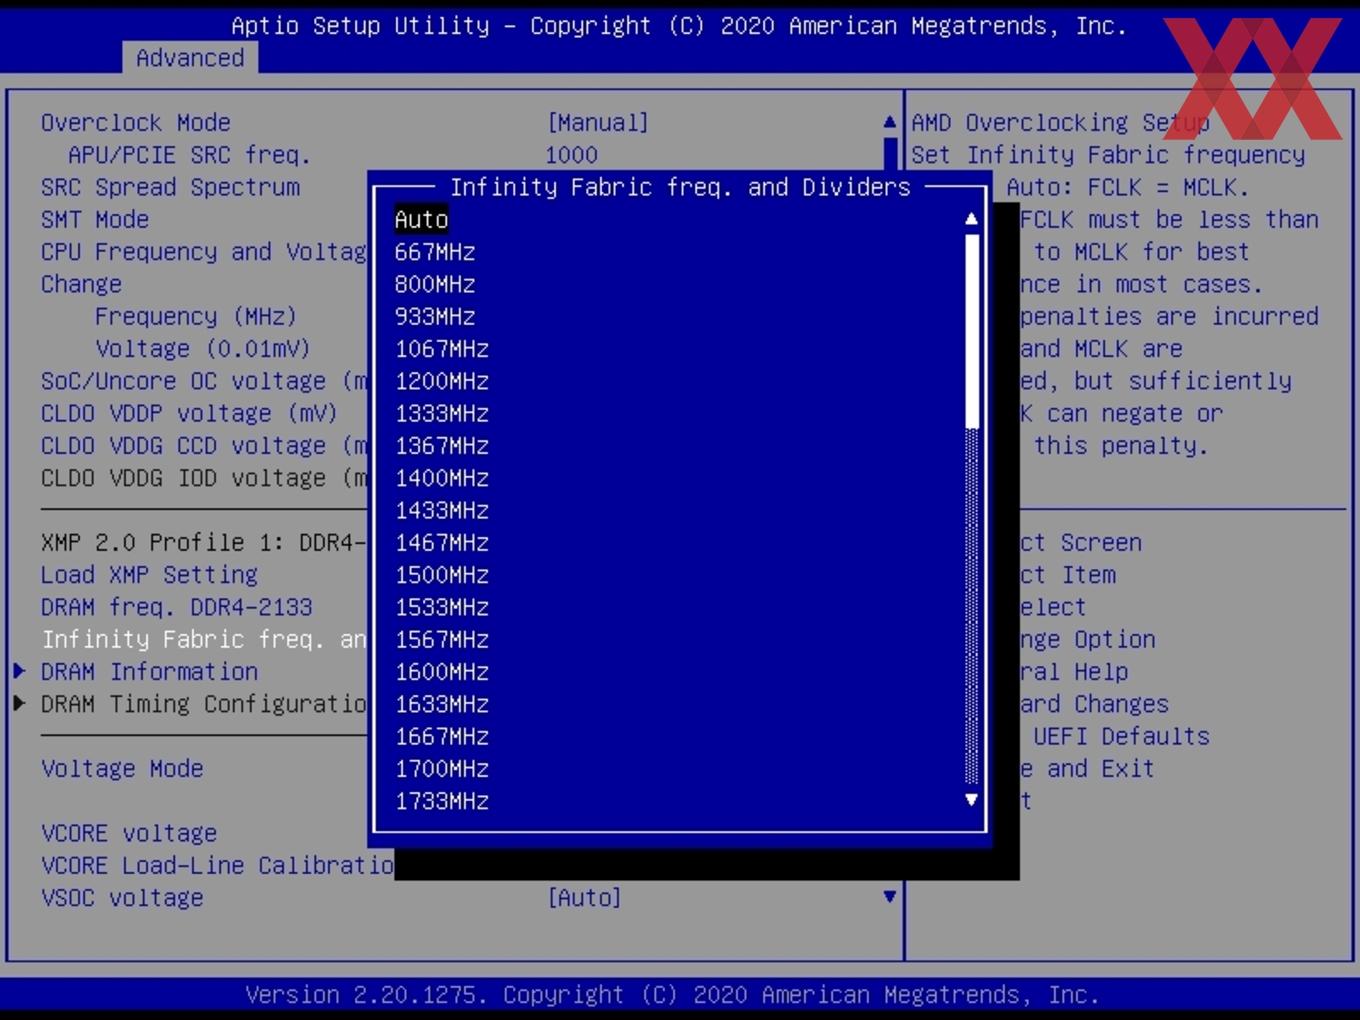This screenshot has height=1020, width=1360.
Task: Pick the 1333MHz option
Action: tap(442, 413)
